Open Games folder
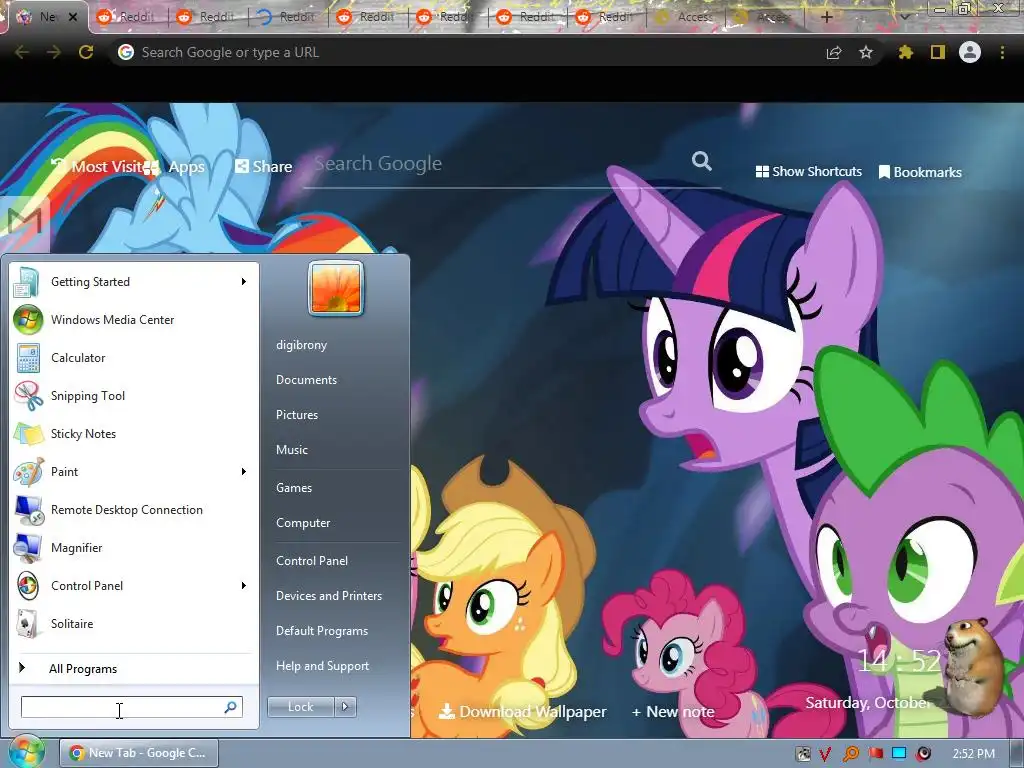The image size is (1024, 768). (x=294, y=488)
